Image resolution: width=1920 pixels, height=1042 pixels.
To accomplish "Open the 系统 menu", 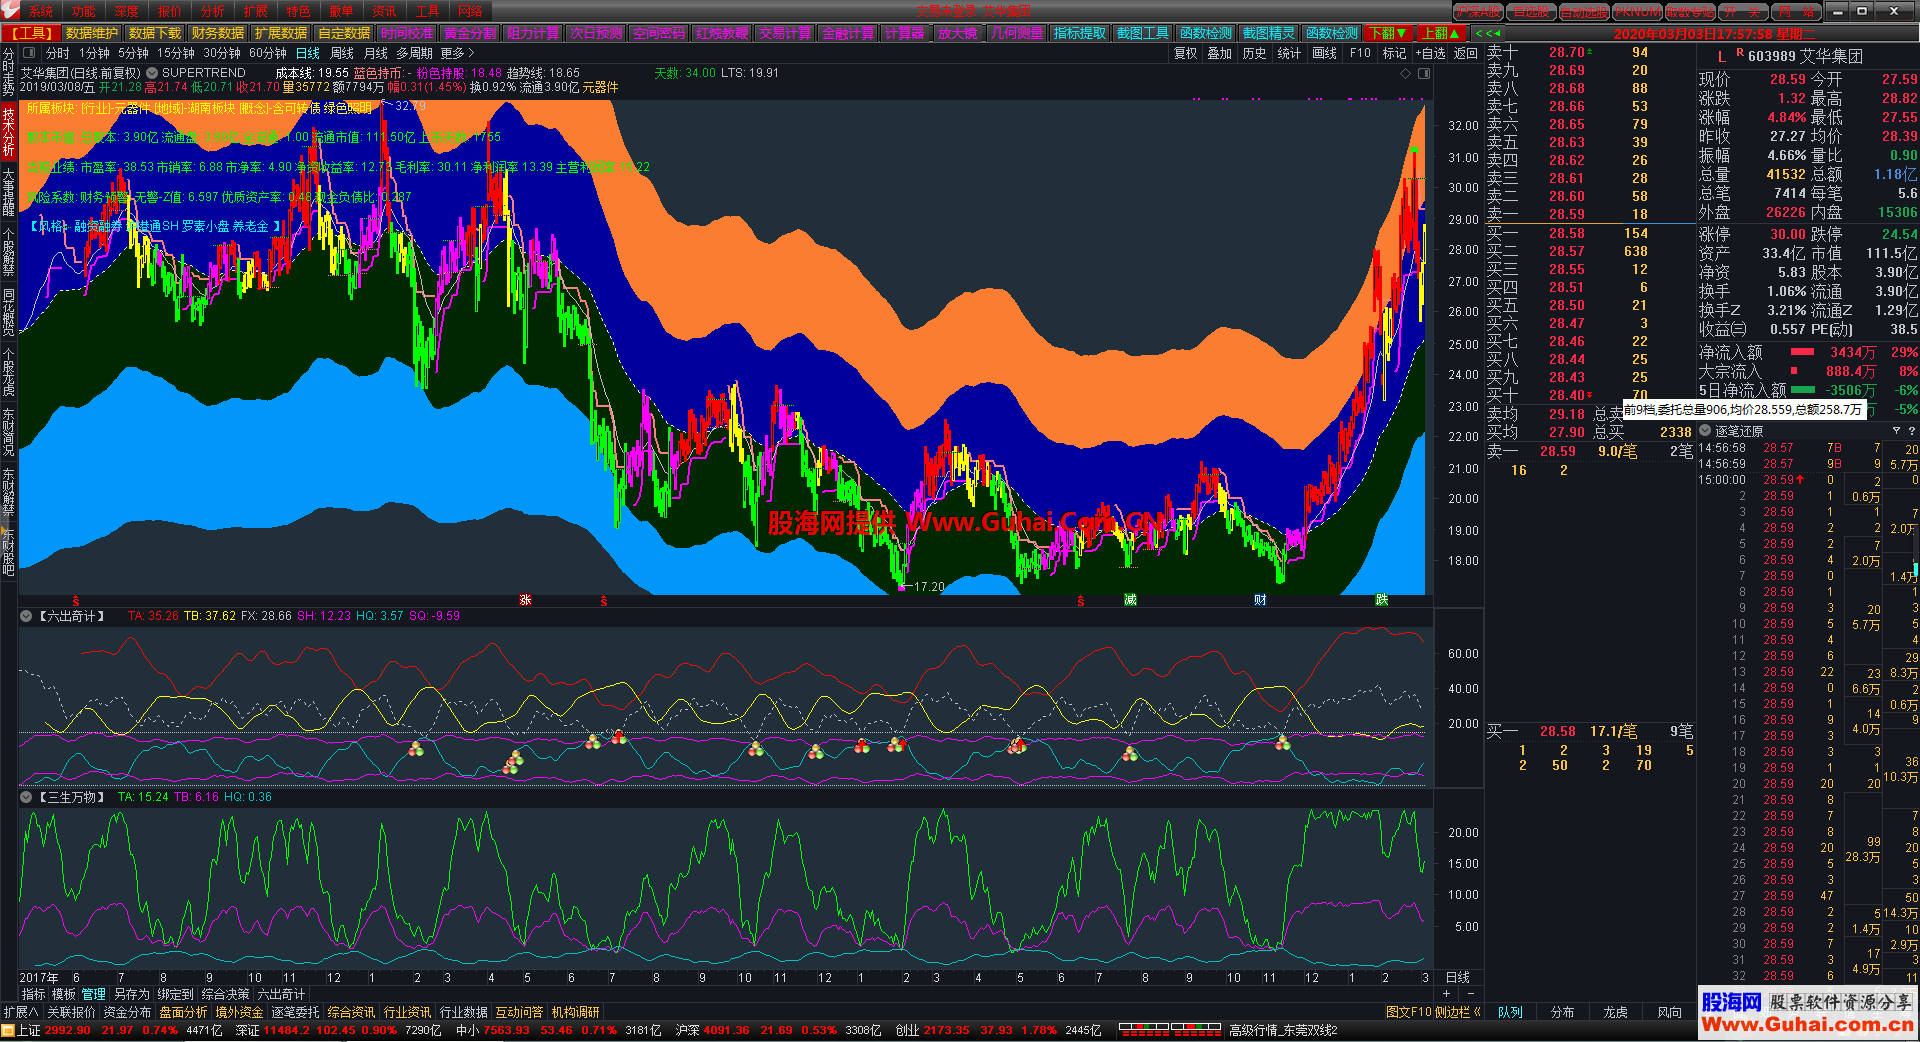I will pos(41,12).
